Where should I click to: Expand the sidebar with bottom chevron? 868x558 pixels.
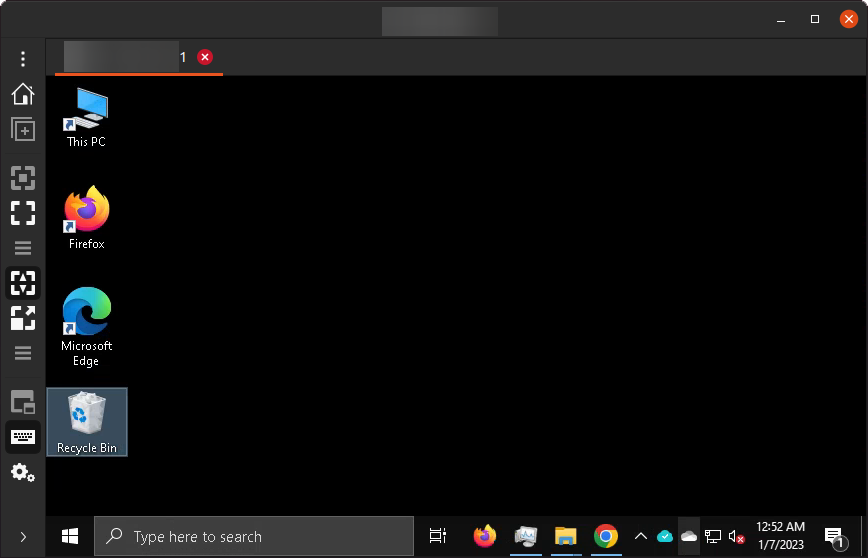coord(23,537)
